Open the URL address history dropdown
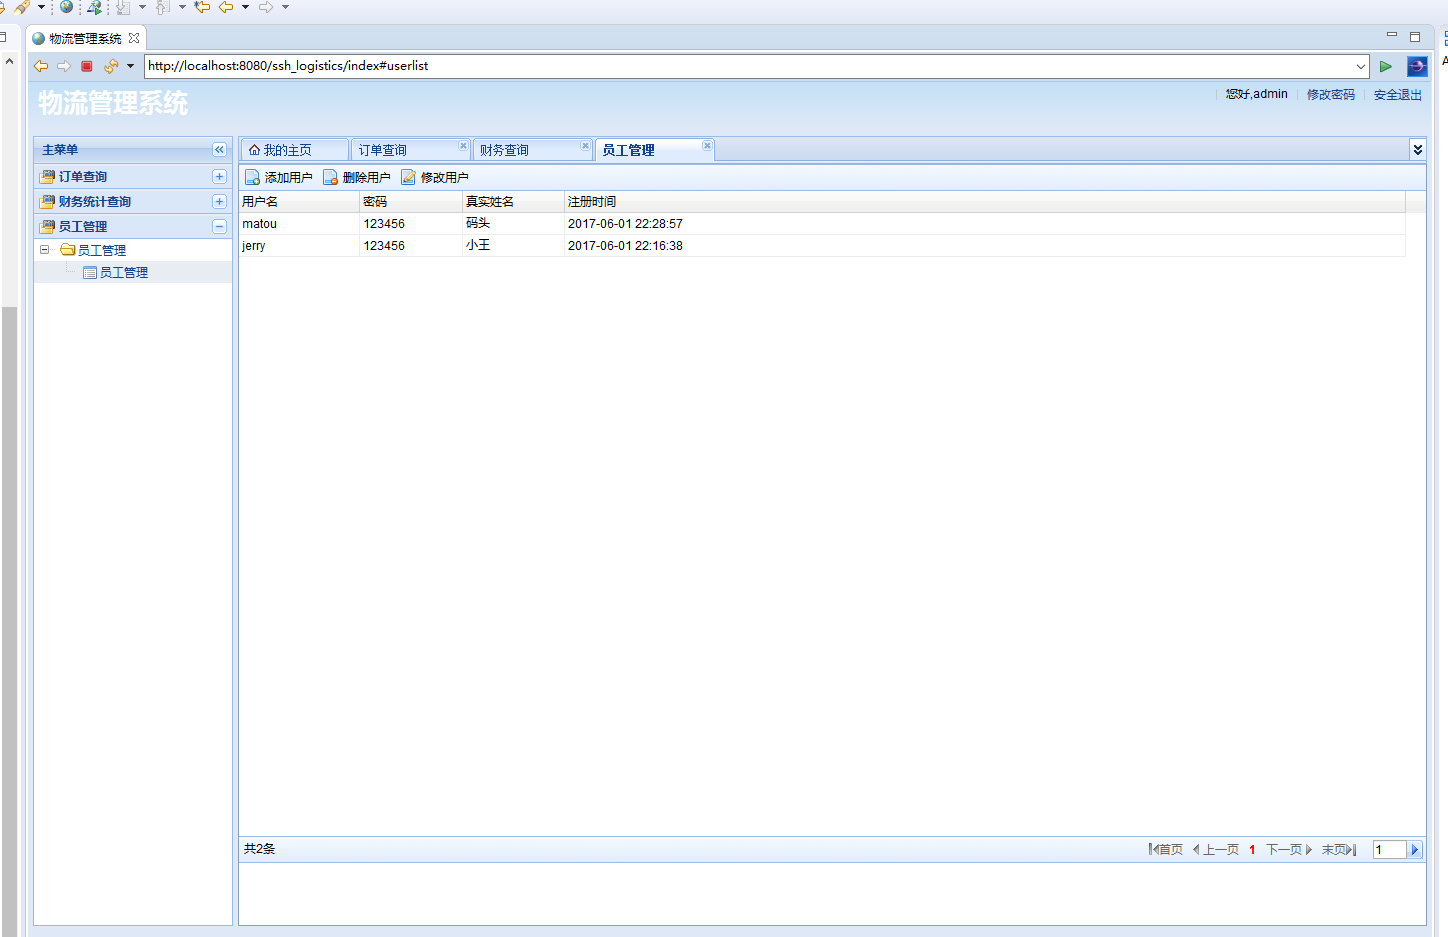The width and height of the screenshot is (1448, 937). pyautogui.click(x=1360, y=66)
